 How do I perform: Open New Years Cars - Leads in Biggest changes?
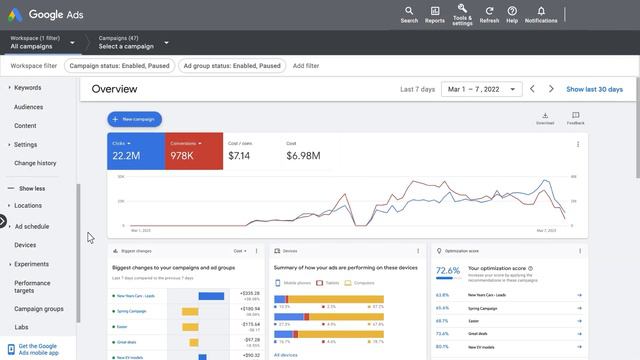[x=136, y=296]
